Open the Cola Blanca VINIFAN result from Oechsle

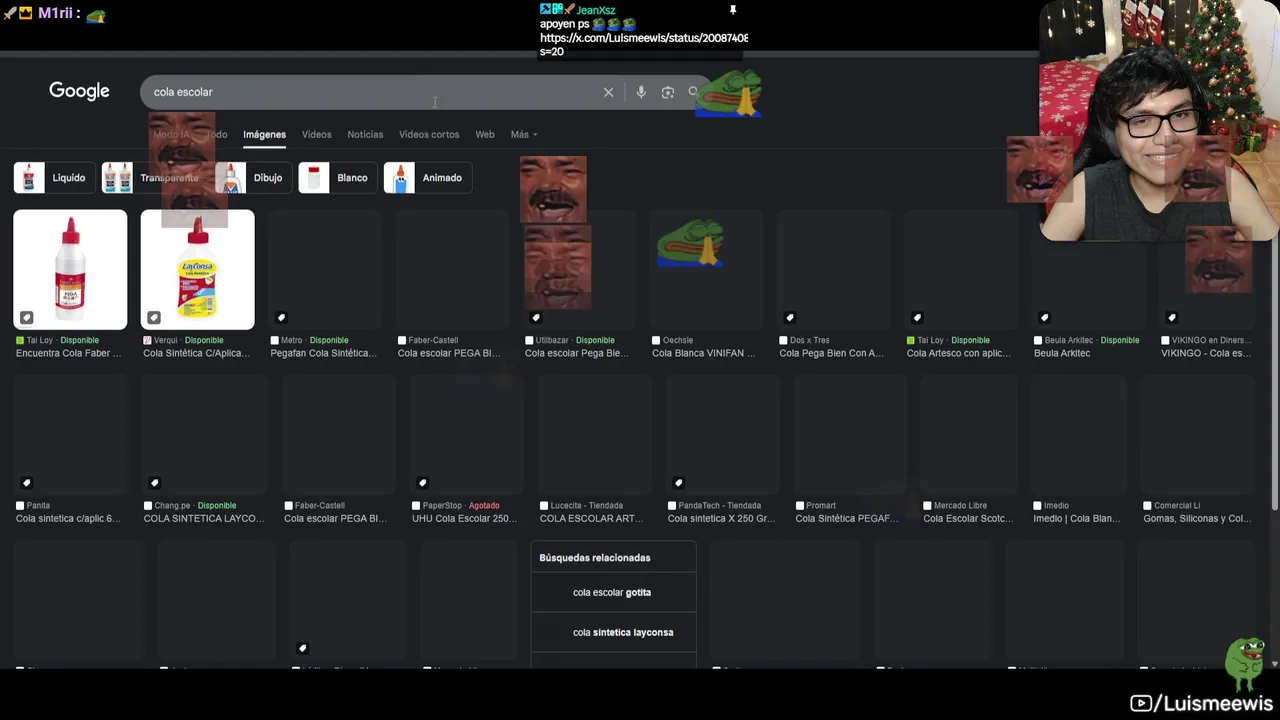704,353
